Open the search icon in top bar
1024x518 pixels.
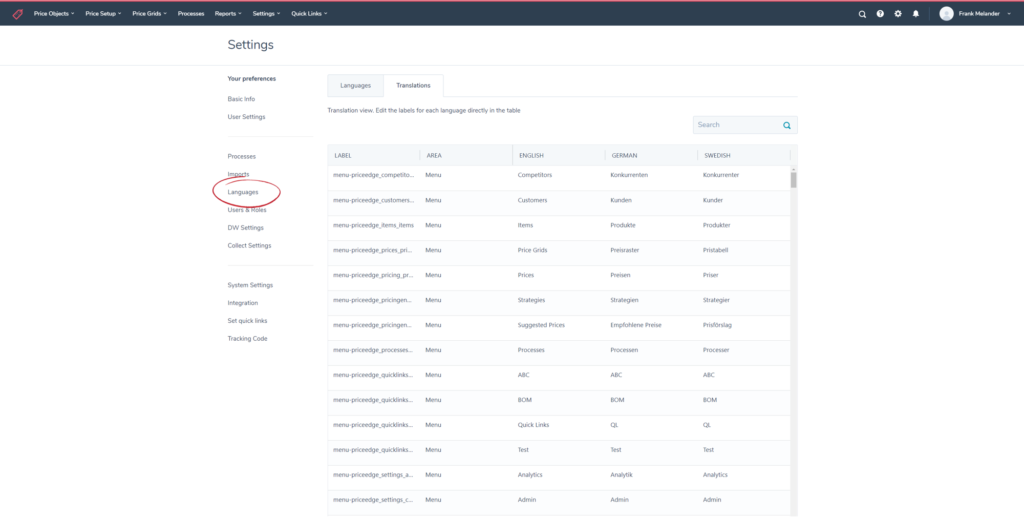[862, 14]
